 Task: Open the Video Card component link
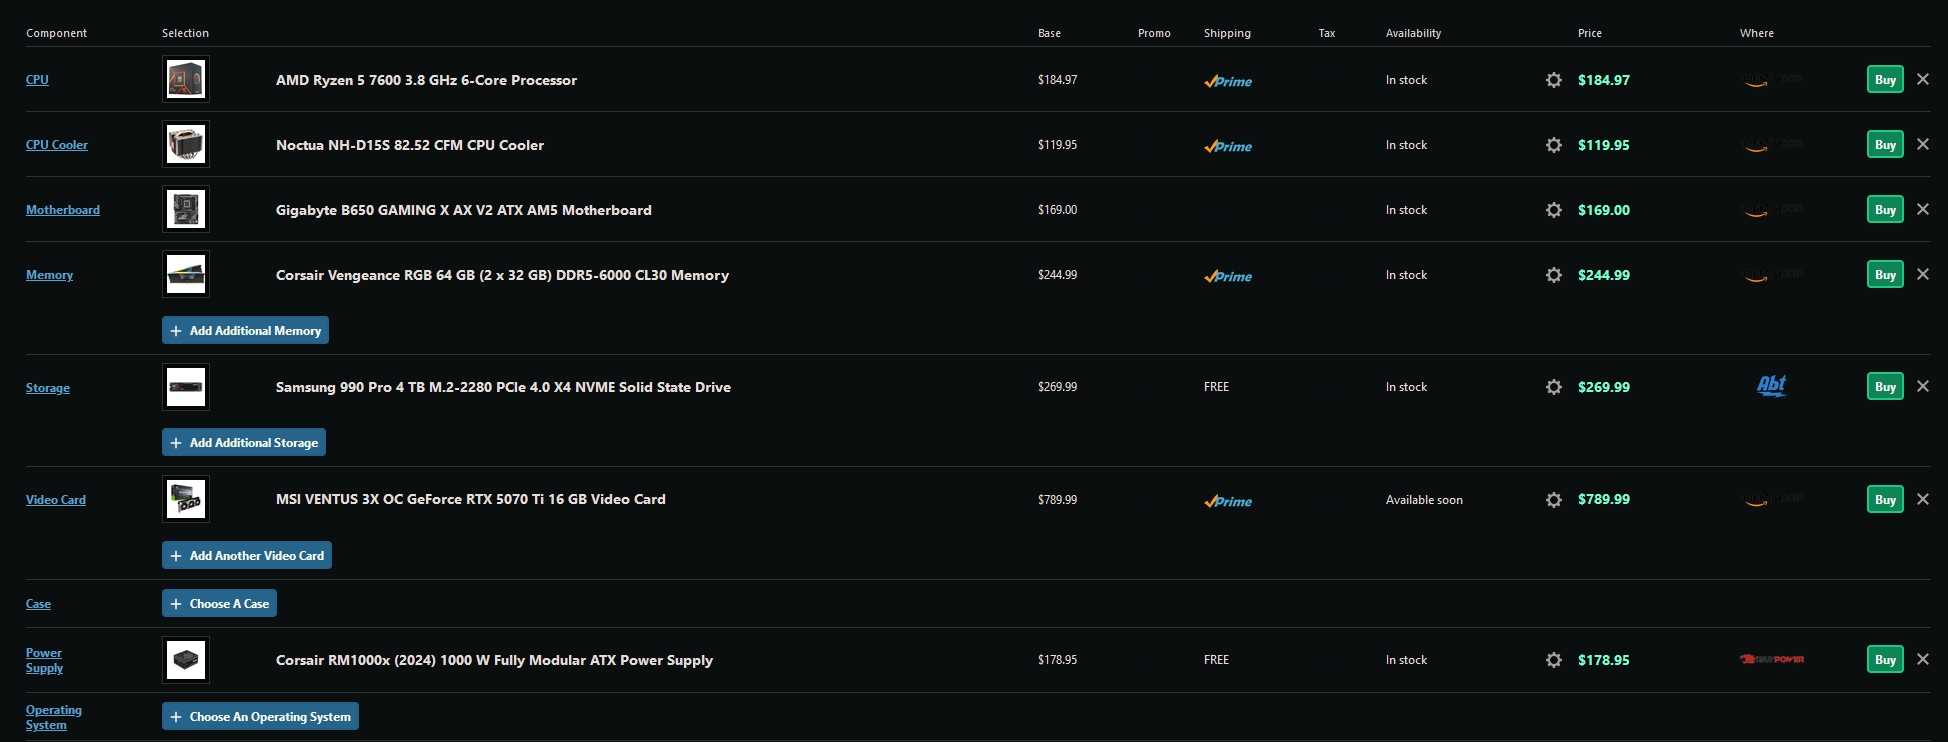coord(56,499)
